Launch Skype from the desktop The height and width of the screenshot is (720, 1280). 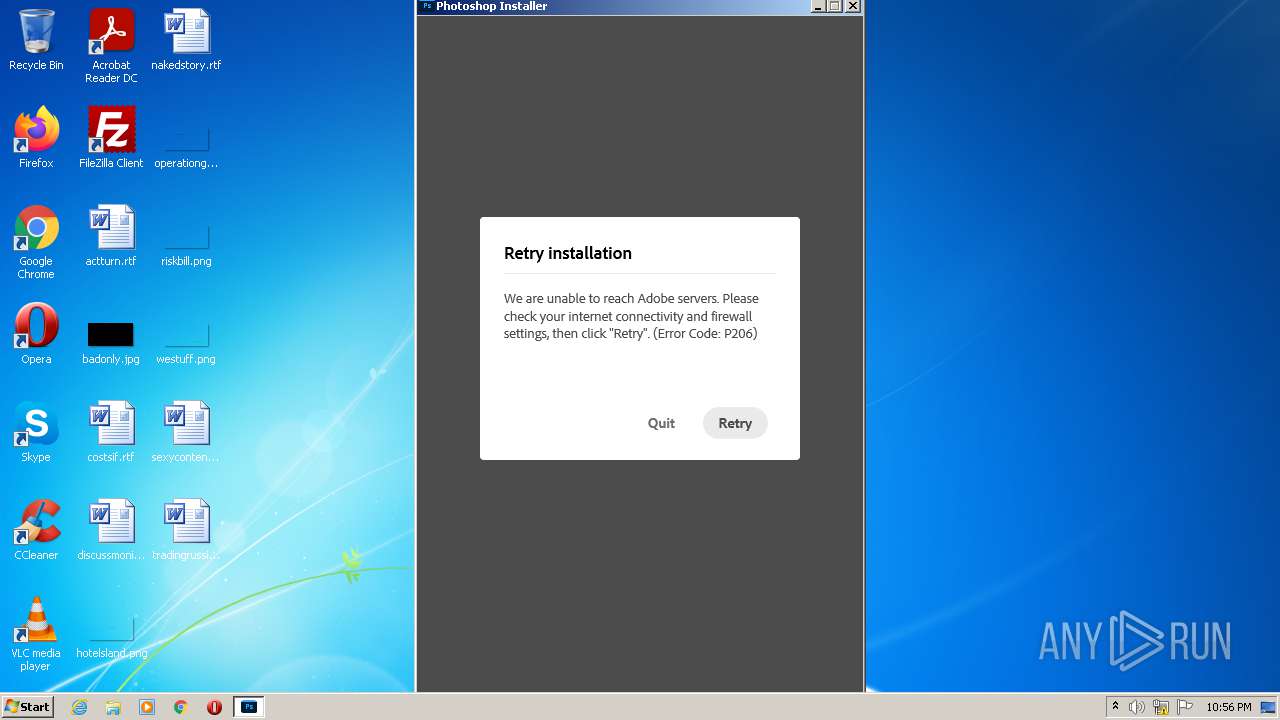(x=36, y=432)
